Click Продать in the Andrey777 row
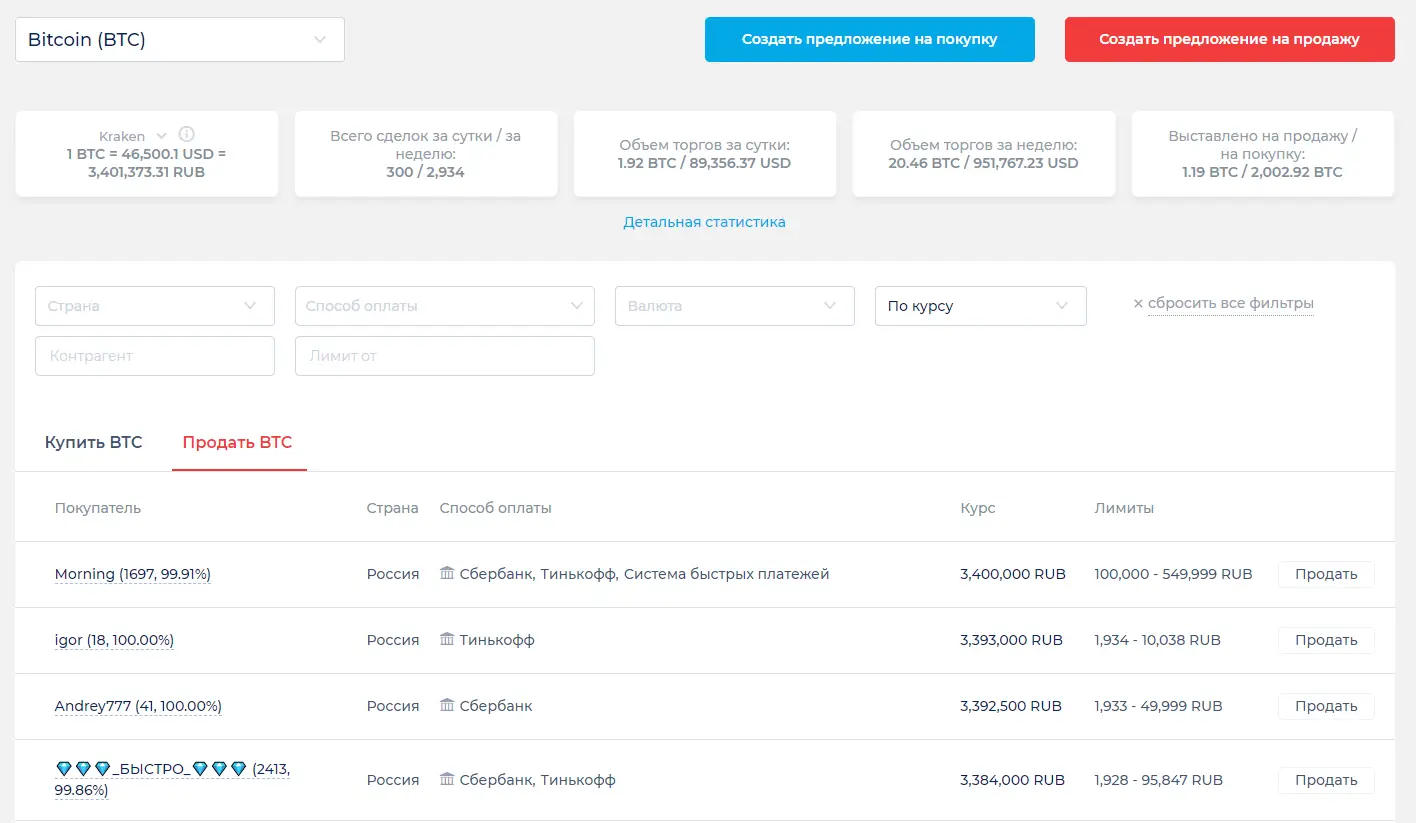The width and height of the screenshot is (1416, 823). [x=1326, y=706]
